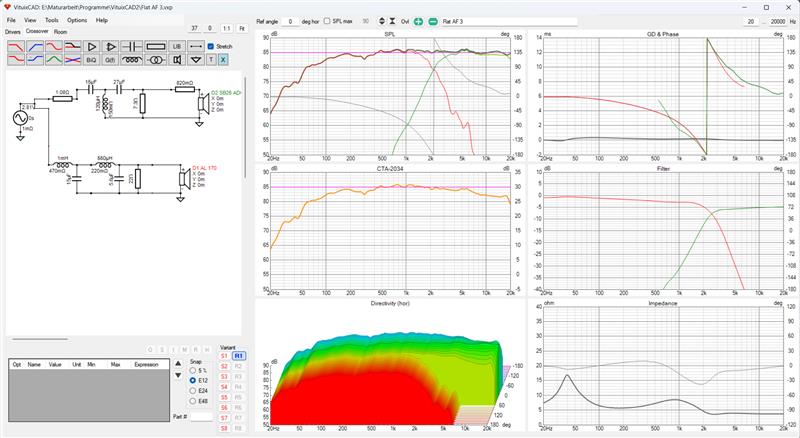This screenshot has height=438, width=800.
Task: Pick the loudspeaker driver component icon
Action: pos(177,60)
